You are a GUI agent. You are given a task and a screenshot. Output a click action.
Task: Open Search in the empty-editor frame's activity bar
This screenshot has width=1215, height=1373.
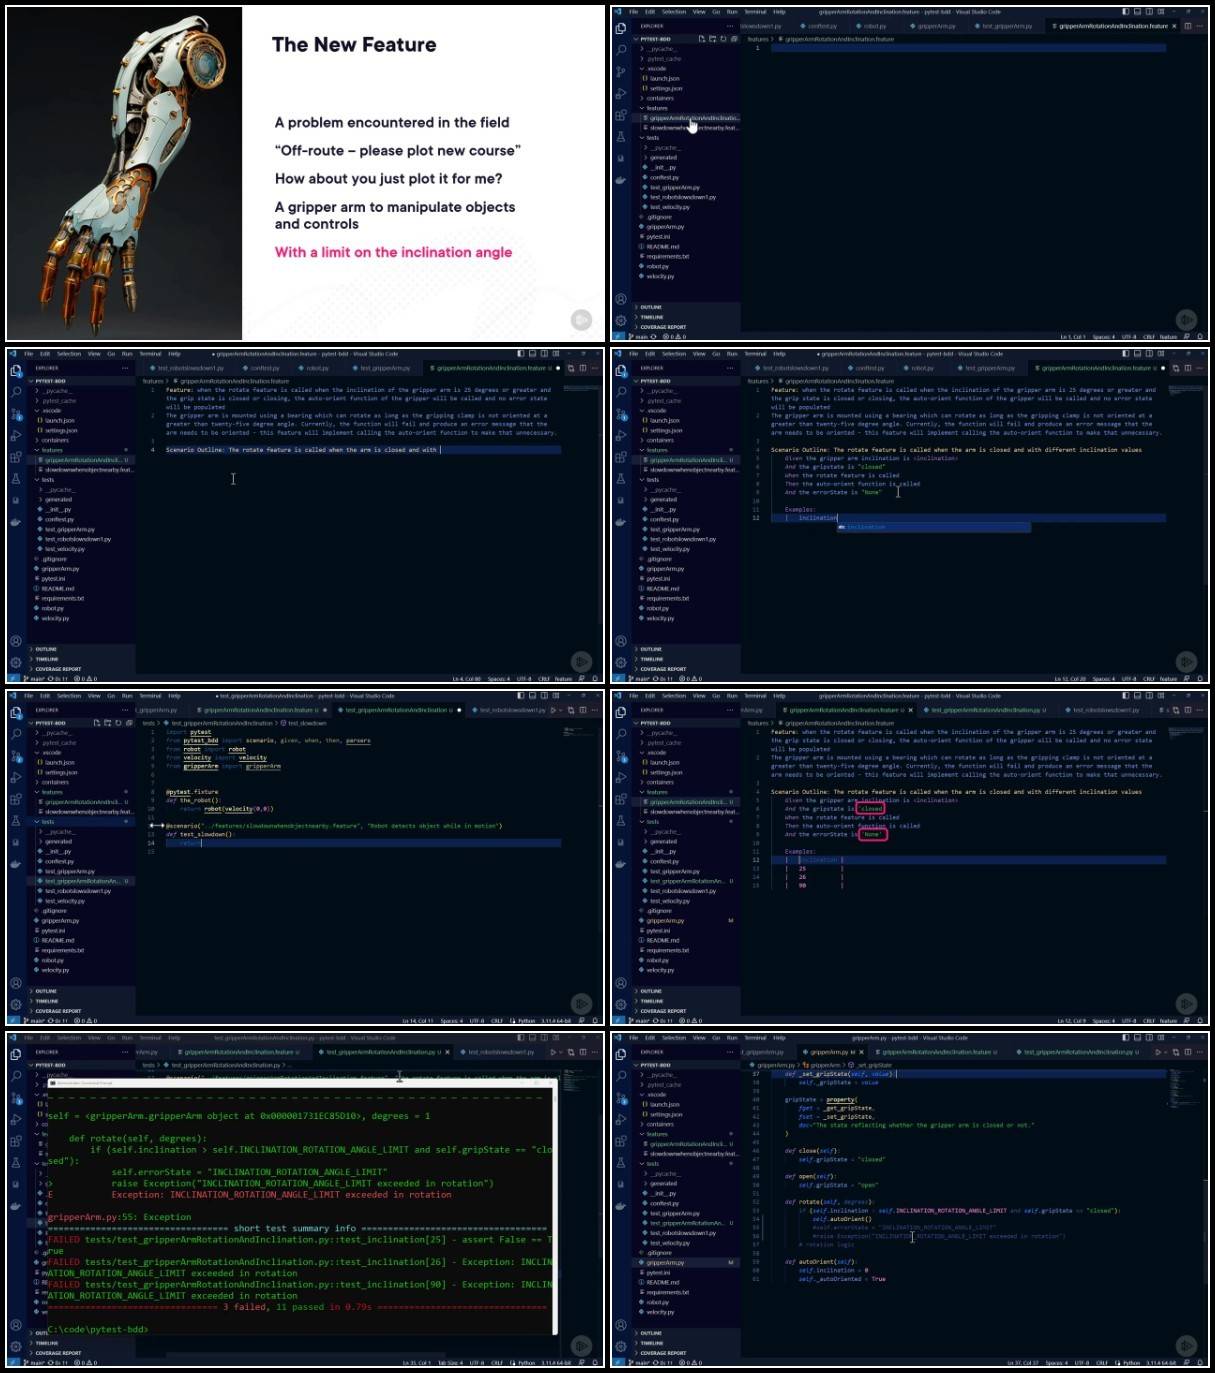621,50
